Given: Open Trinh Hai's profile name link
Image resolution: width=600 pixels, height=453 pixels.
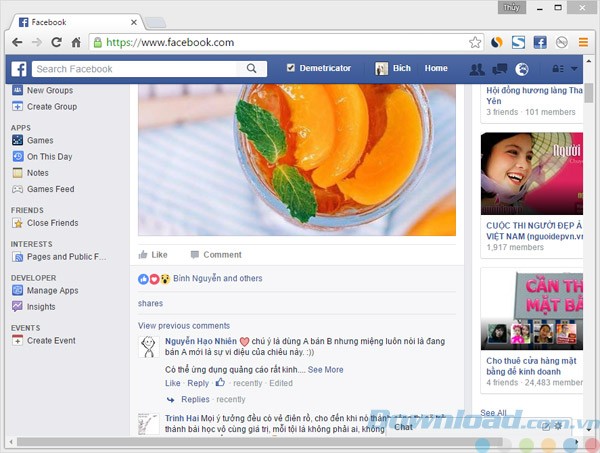Looking at the screenshot, I should [x=182, y=418].
